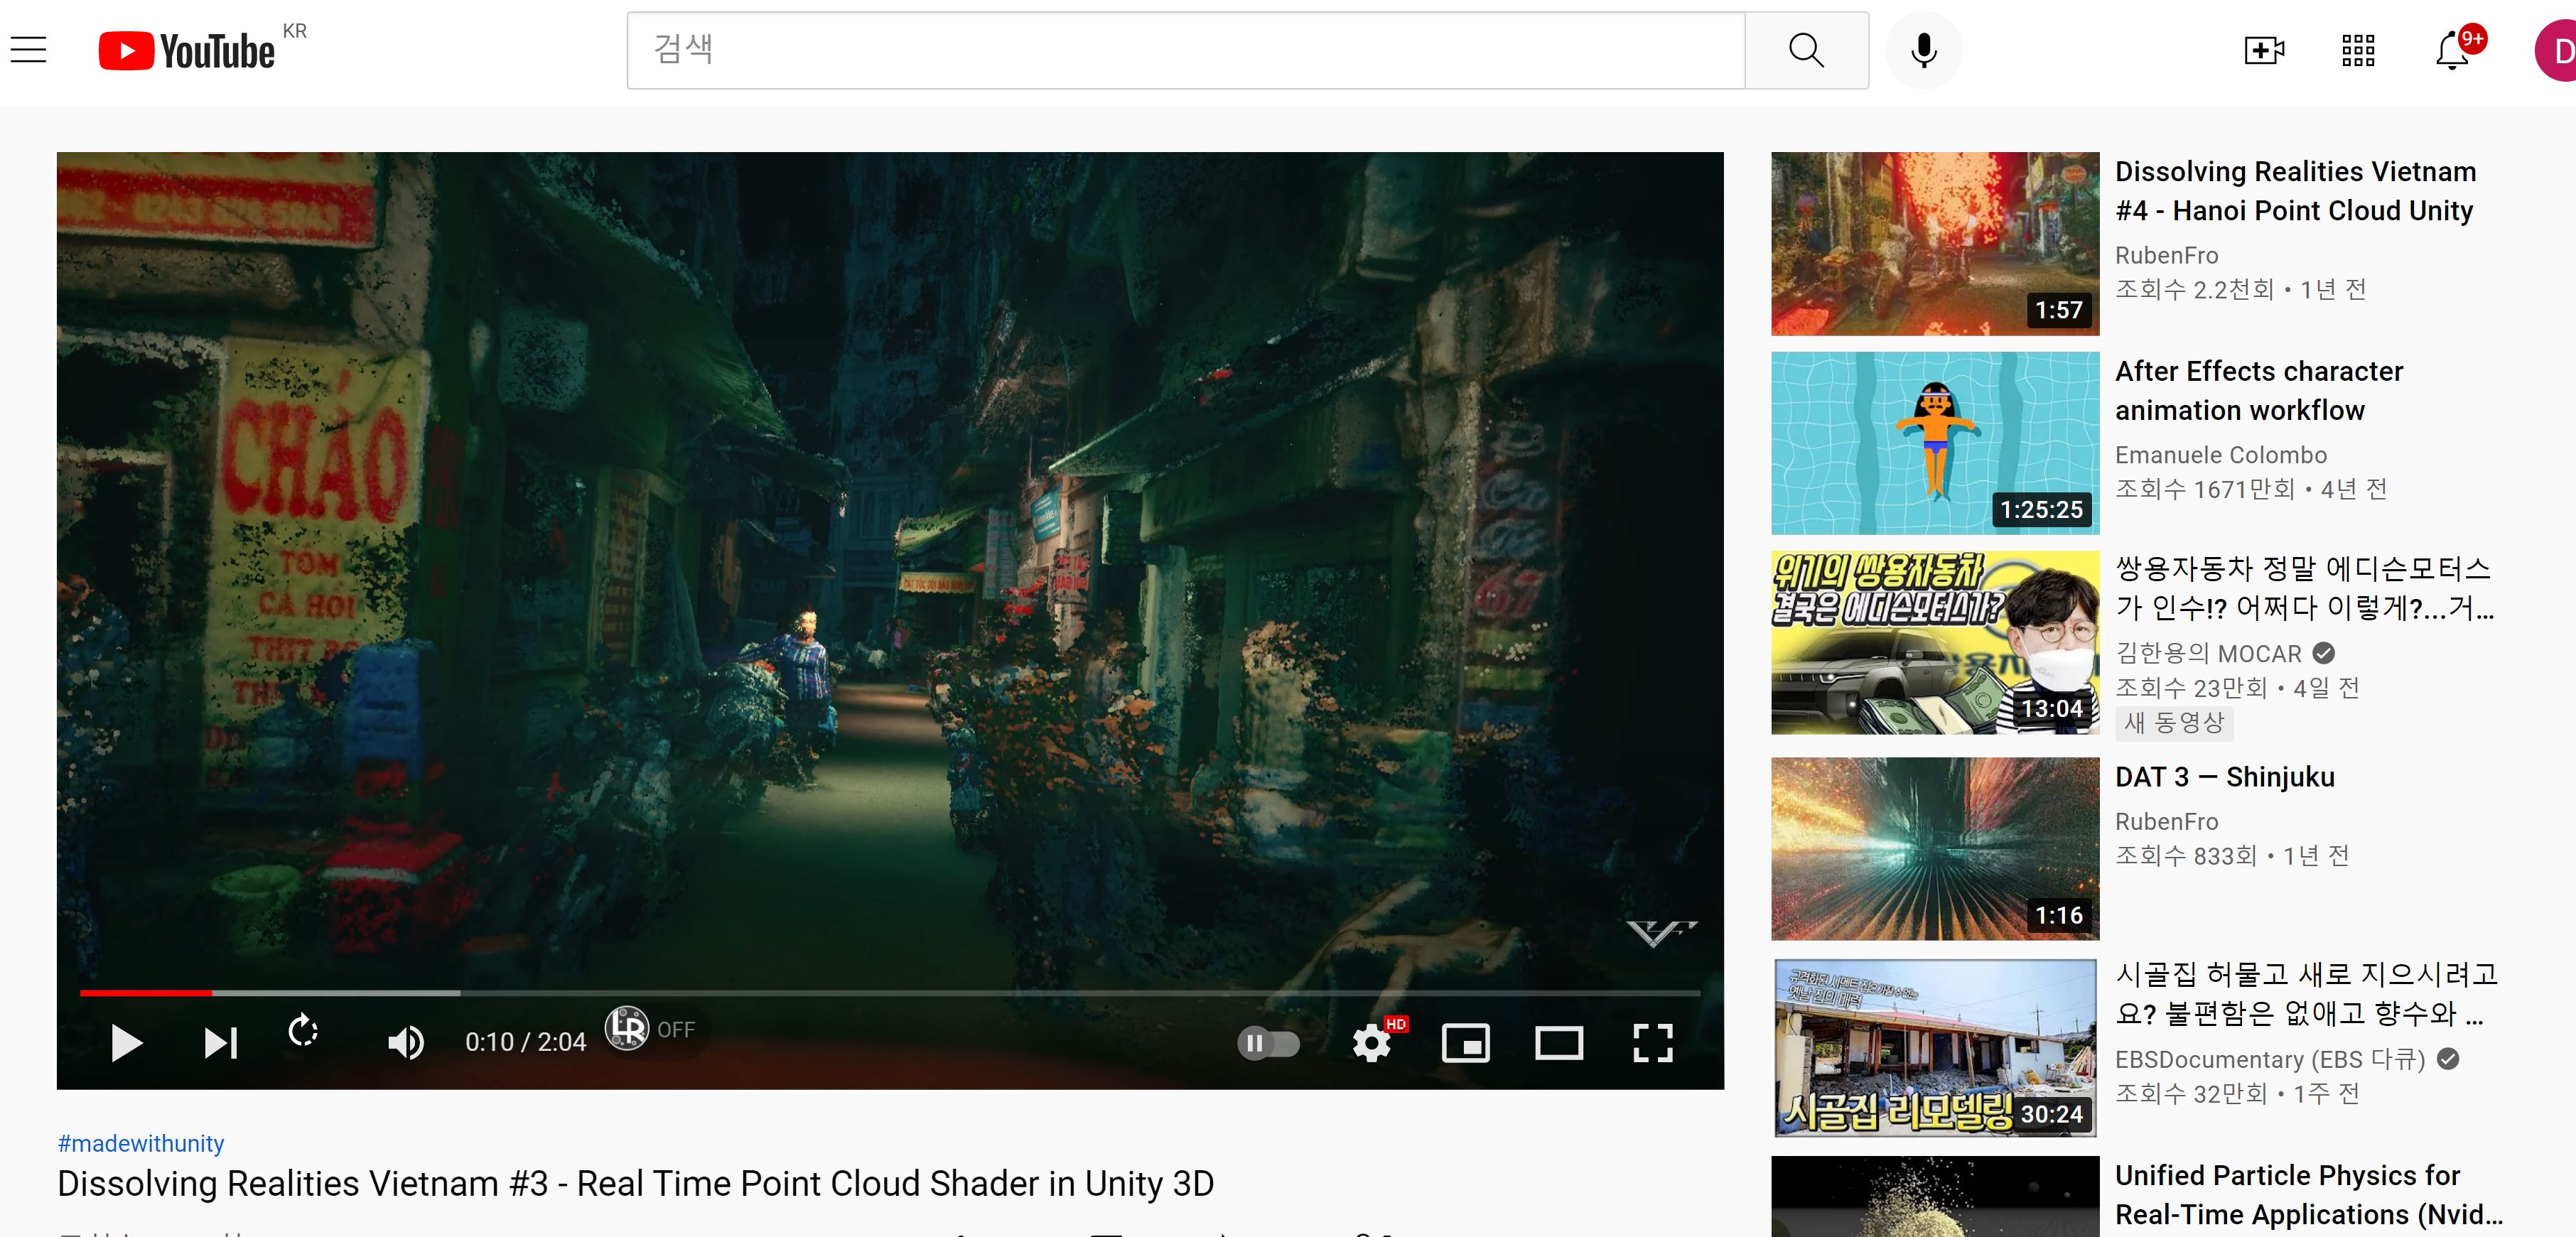Click the 조회수 32만회 view count
This screenshot has width=2576, height=1237.
(x=2191, y=1094)
